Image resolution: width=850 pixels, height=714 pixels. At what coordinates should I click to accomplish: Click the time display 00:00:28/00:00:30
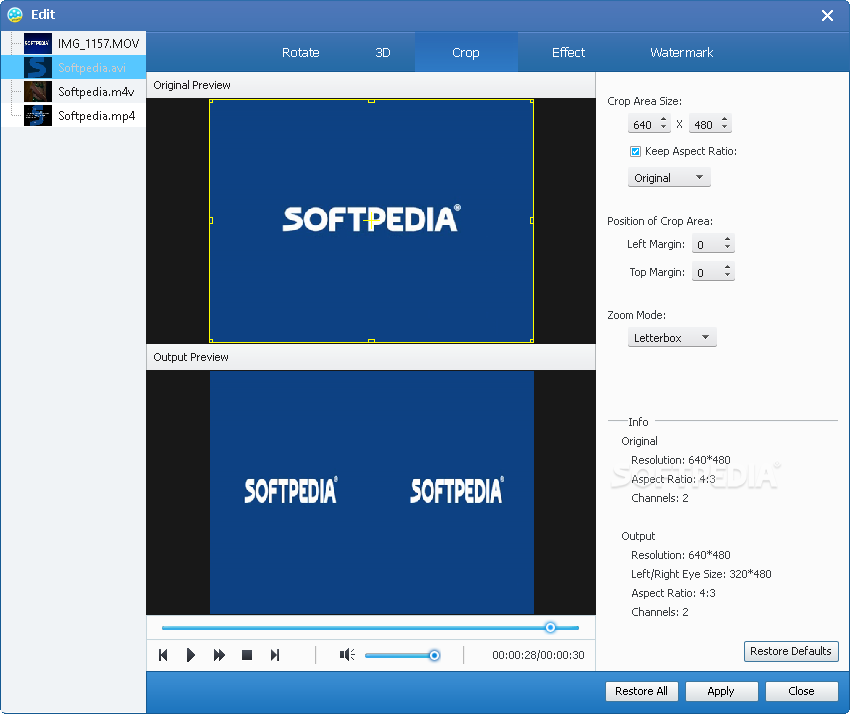click(x=538, y=655)
